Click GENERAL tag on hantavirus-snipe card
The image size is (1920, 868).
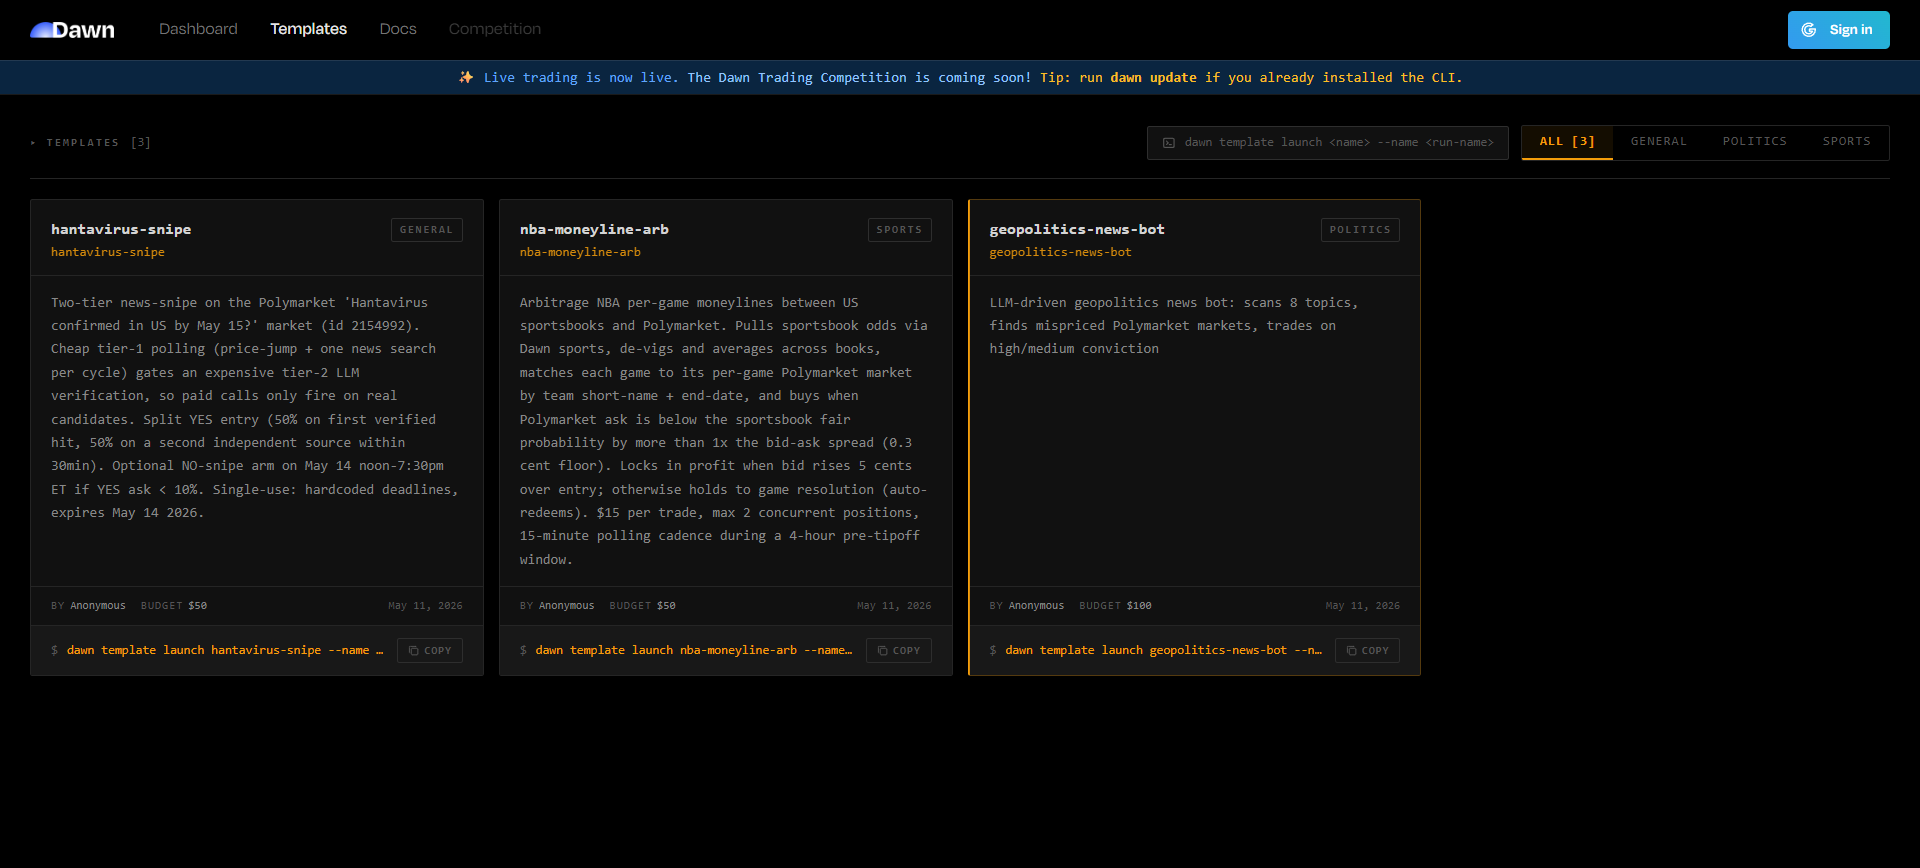pos(426,230)
